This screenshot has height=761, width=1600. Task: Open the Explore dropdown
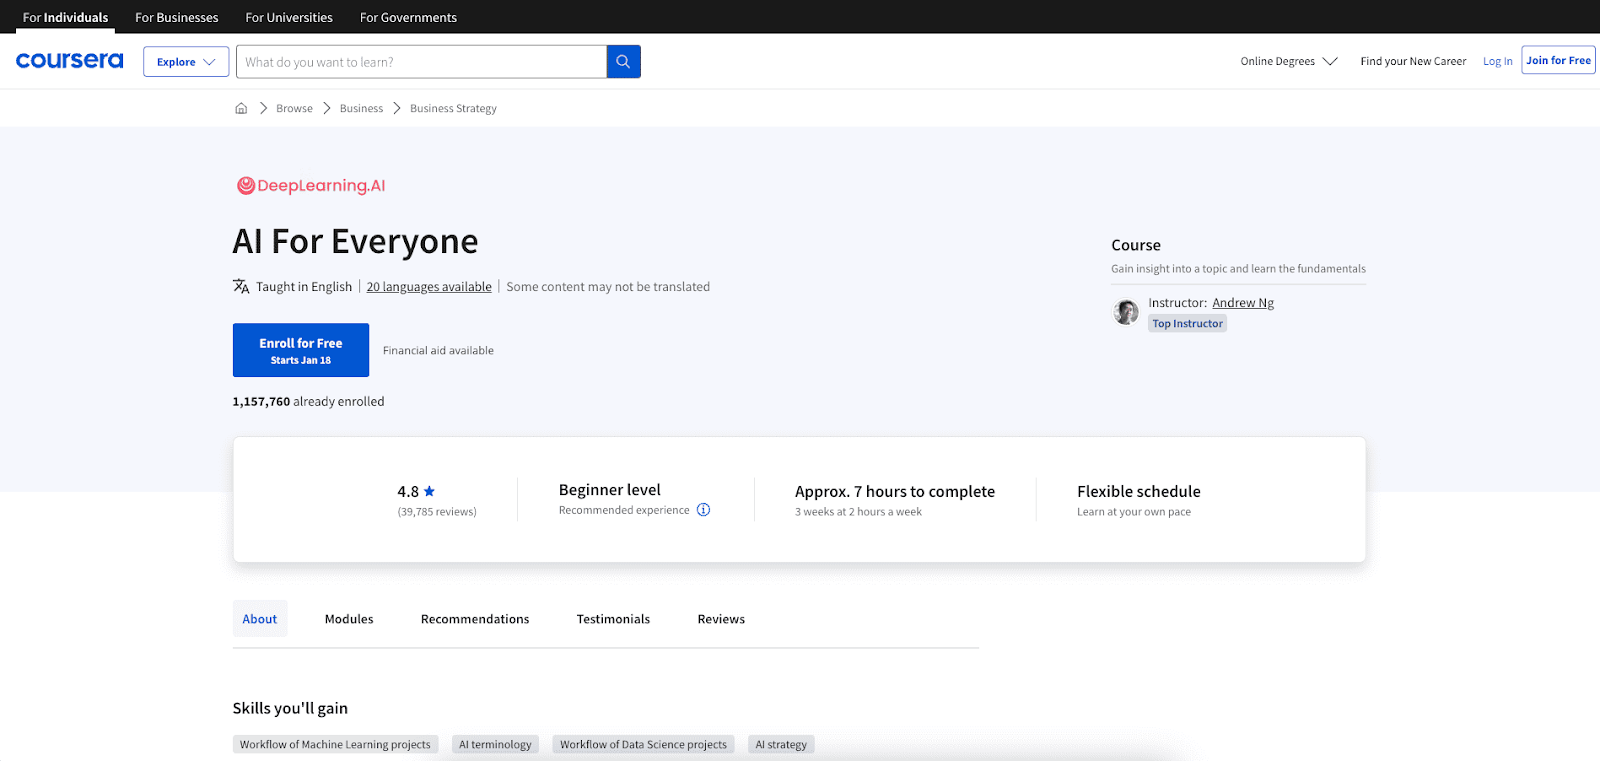coord(186,62)
